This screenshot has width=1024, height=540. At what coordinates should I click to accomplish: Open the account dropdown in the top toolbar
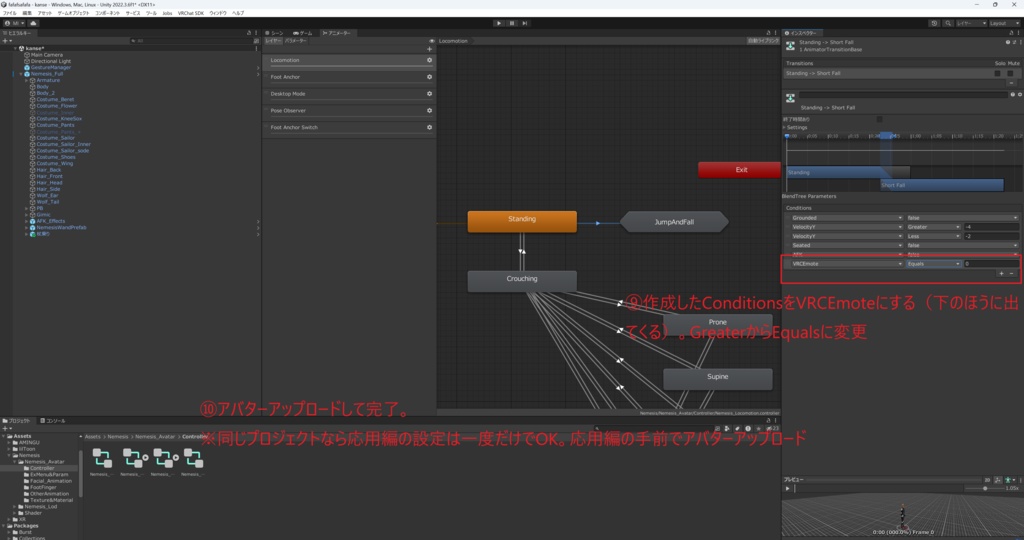(14, 23)
